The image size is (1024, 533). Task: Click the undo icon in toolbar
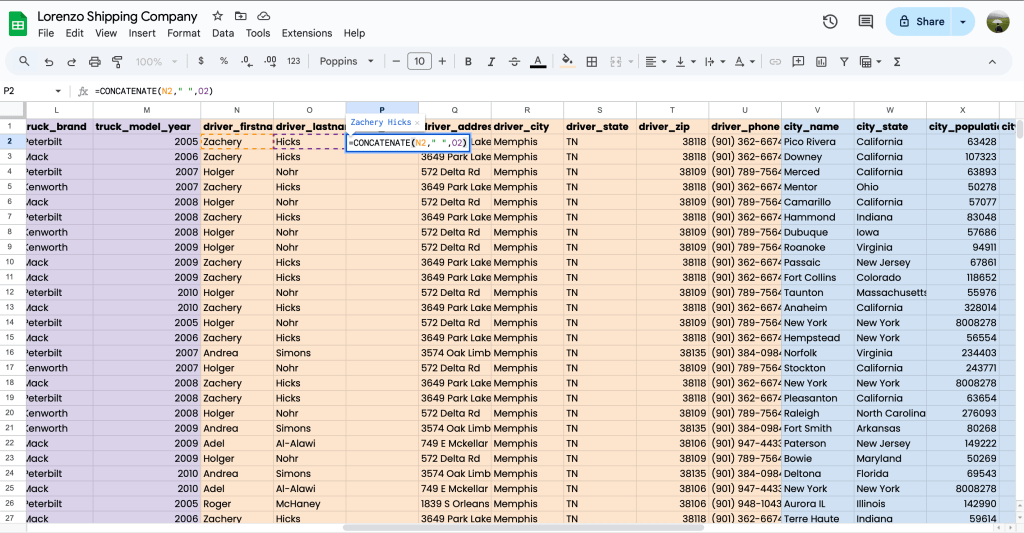(x=49, y=62)
